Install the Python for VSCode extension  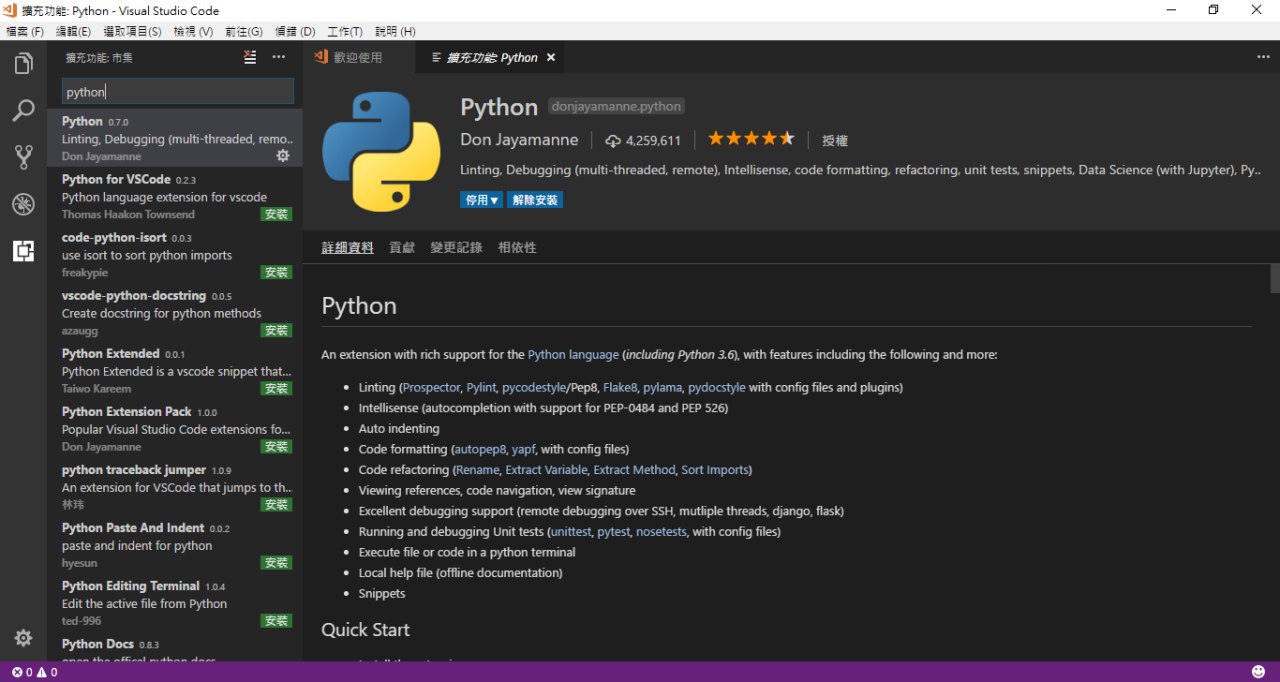(x=276, y=214)
